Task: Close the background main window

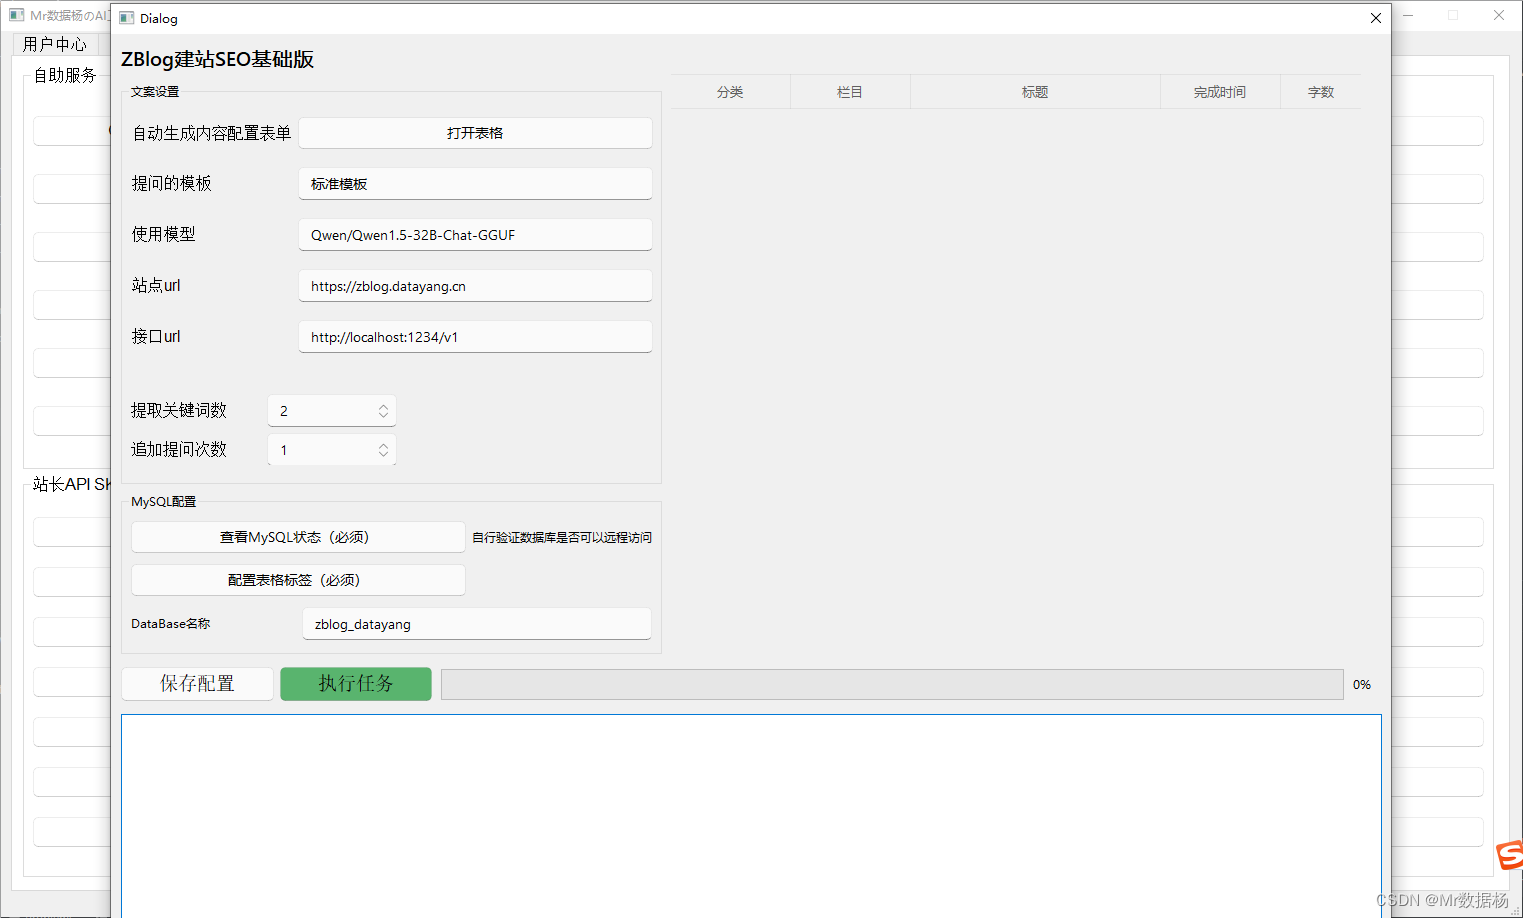Action: pos(1499,15)
